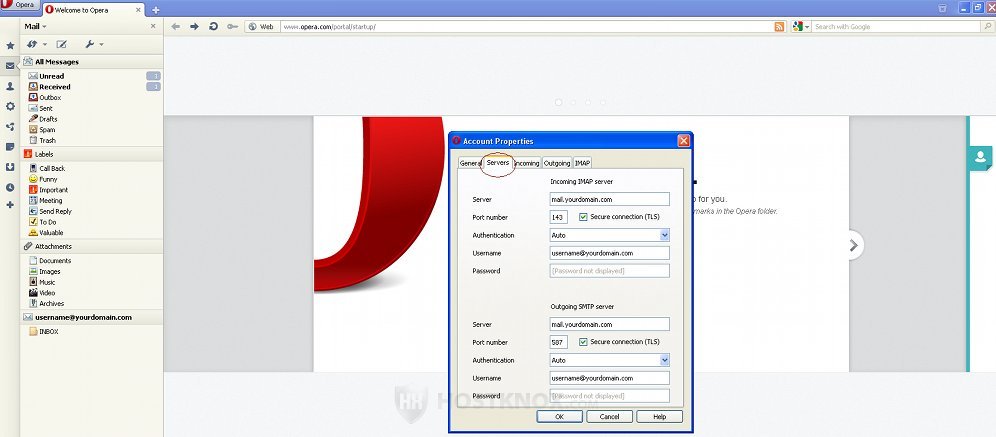Click the incoming Server field

[610, 199]
